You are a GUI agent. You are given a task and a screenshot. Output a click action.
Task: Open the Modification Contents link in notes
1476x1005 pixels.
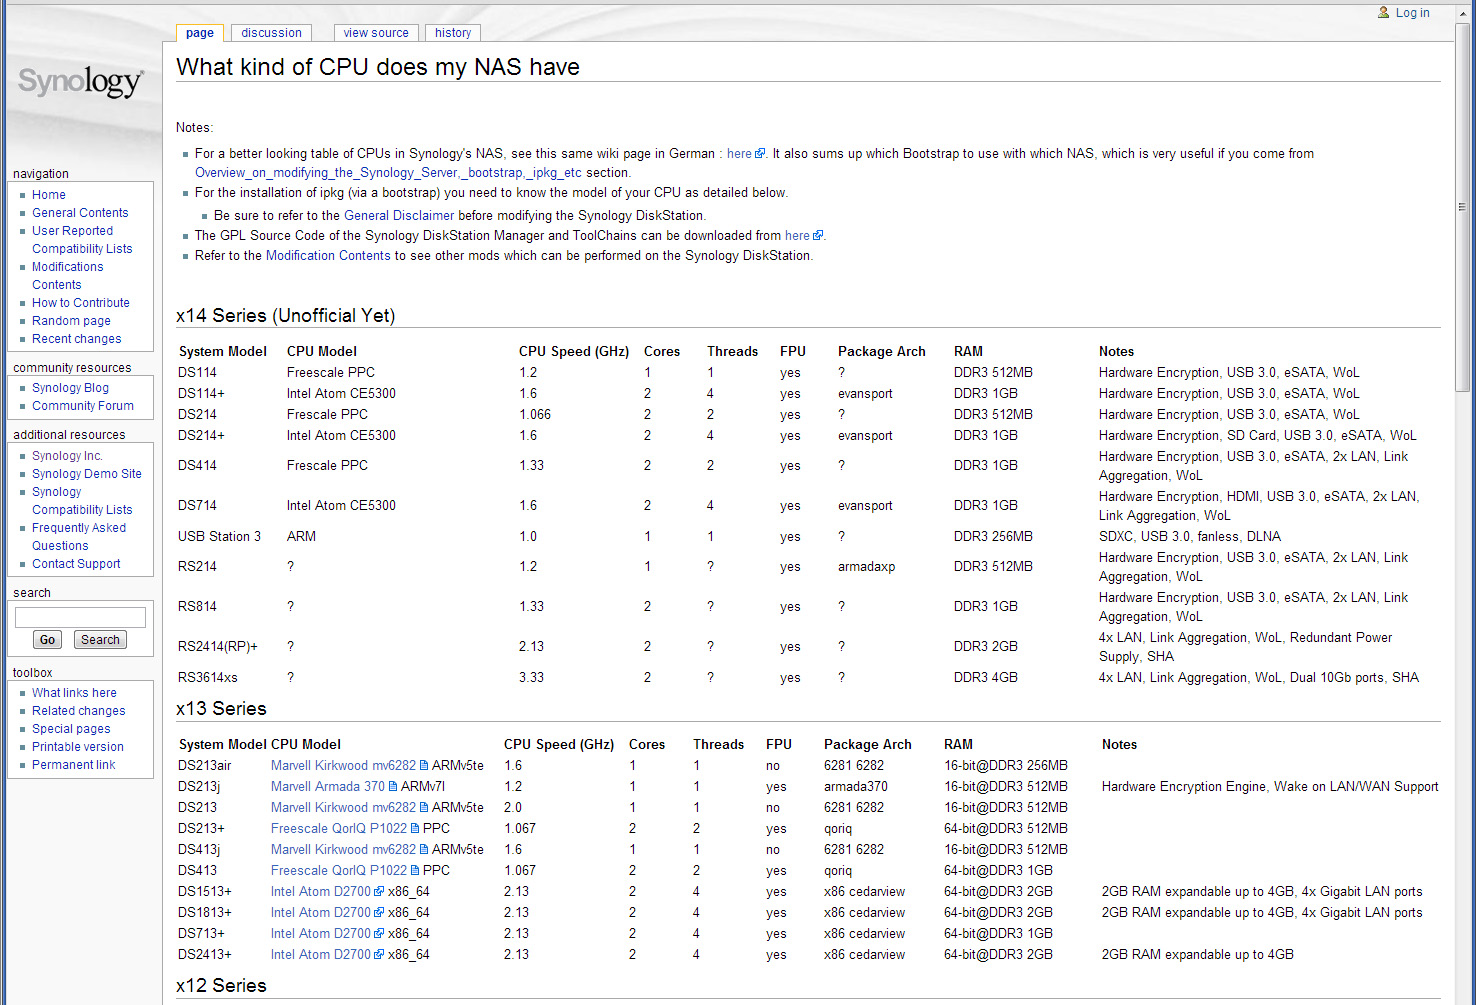click(x=328, y=256)
